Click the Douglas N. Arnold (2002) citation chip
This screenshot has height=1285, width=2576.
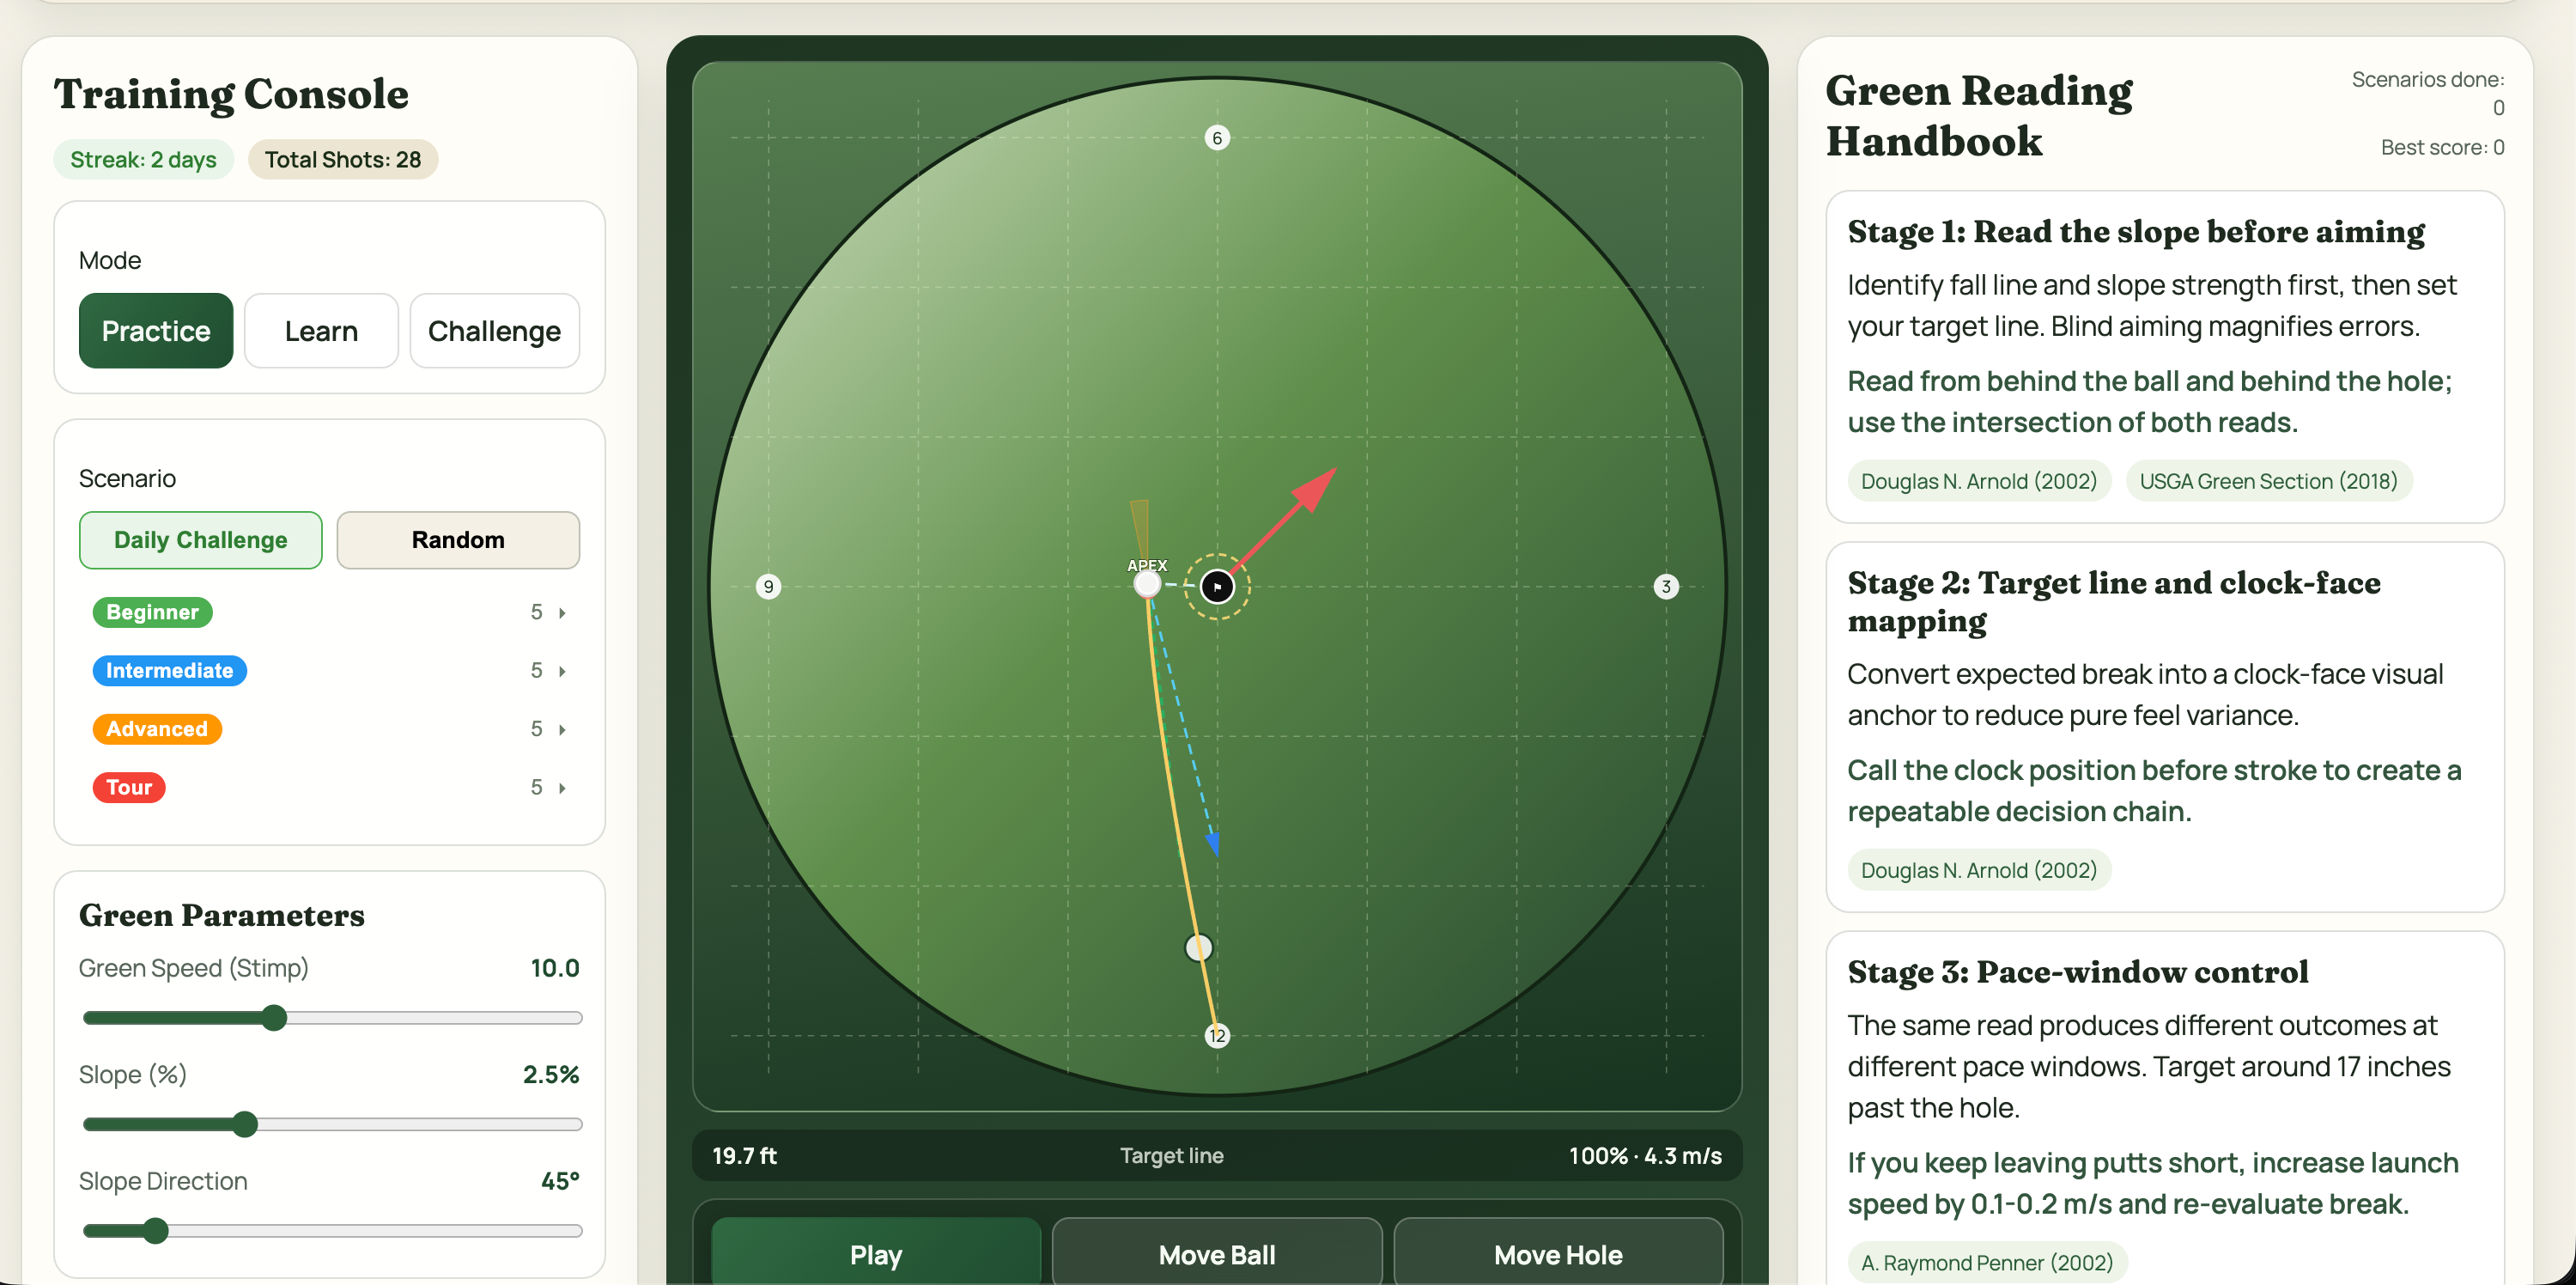tap(1978, 481)
